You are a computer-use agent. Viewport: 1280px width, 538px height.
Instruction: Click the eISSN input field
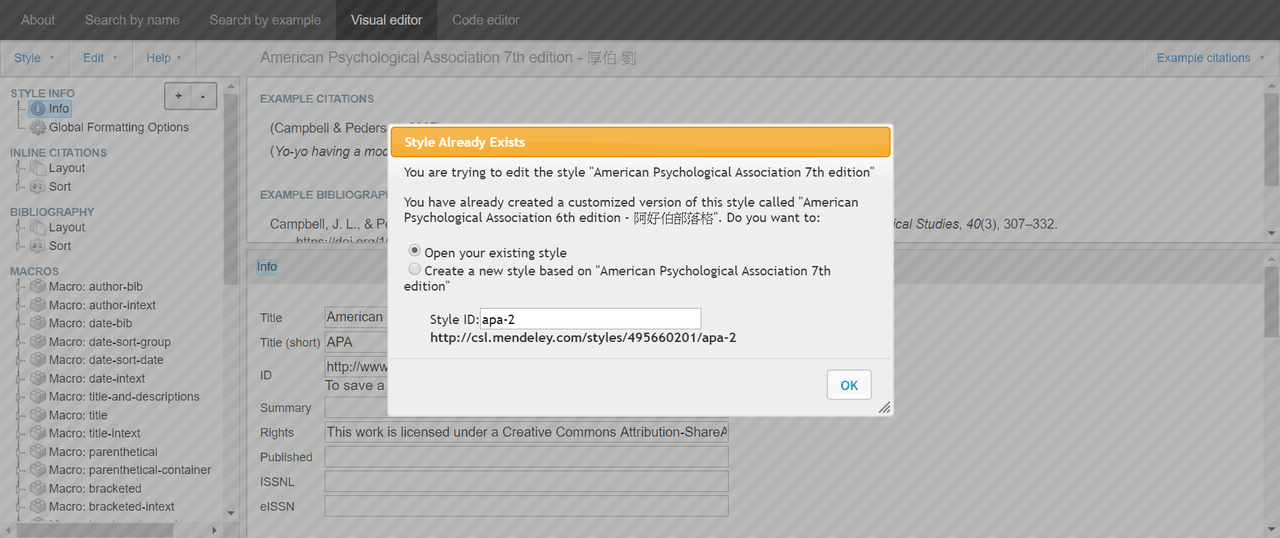[x=526, y=506]
